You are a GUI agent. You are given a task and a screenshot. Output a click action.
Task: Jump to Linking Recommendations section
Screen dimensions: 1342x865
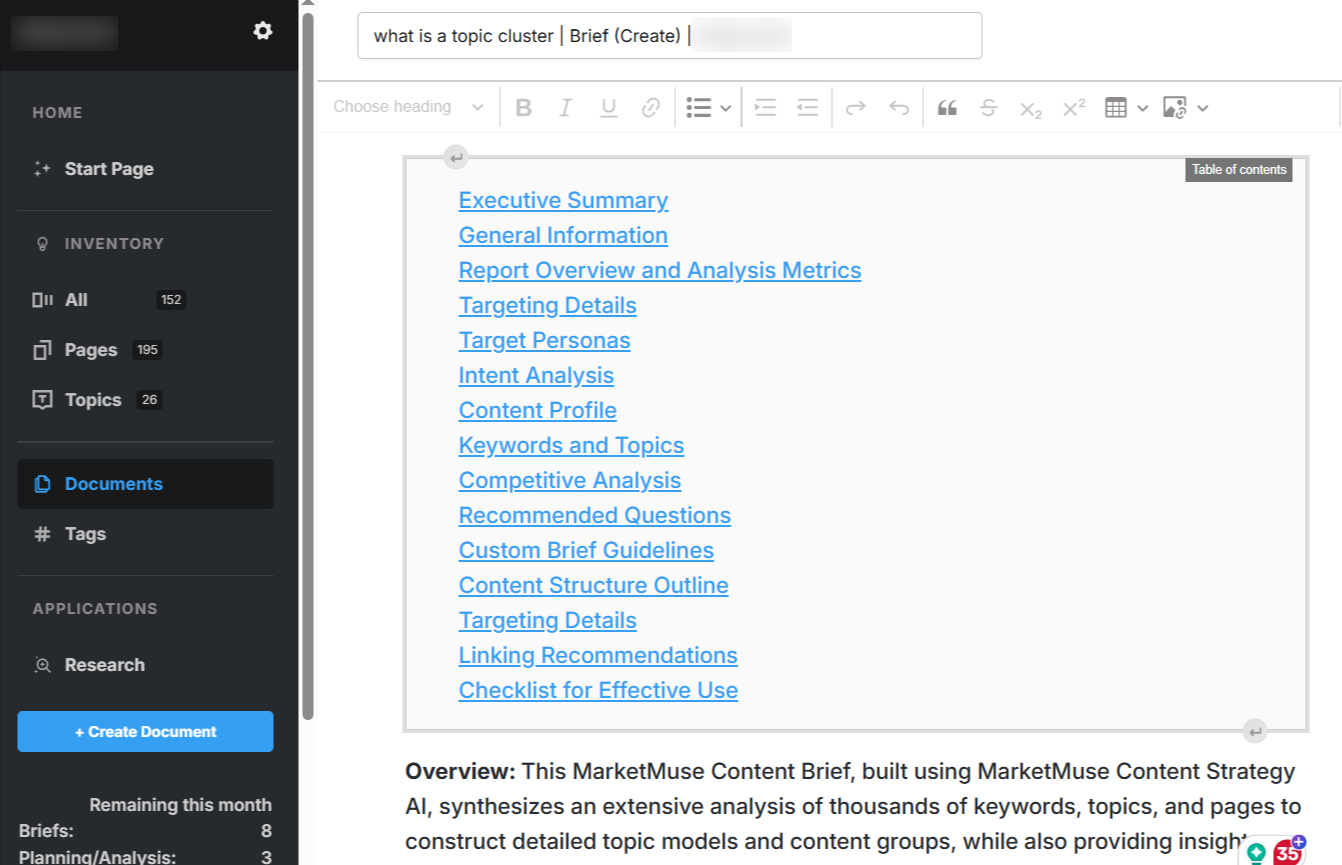598,656
